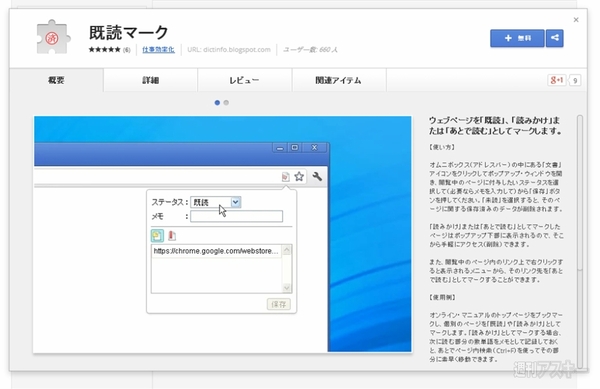
Task: Click the 既読マーク title heading
Action: pos(129,33)
